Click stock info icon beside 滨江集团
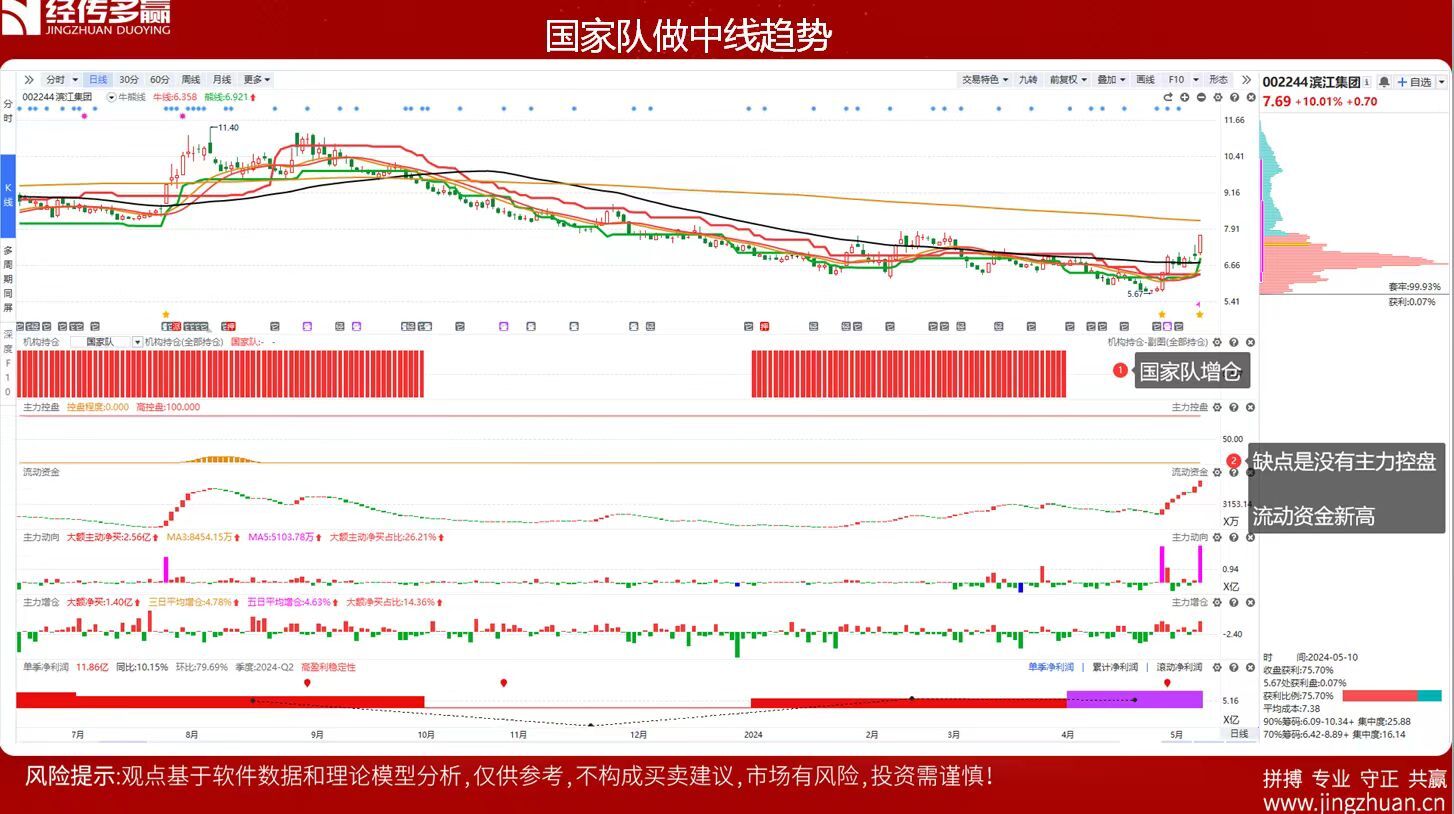The image size is (1454, 814). [1367, 82]
